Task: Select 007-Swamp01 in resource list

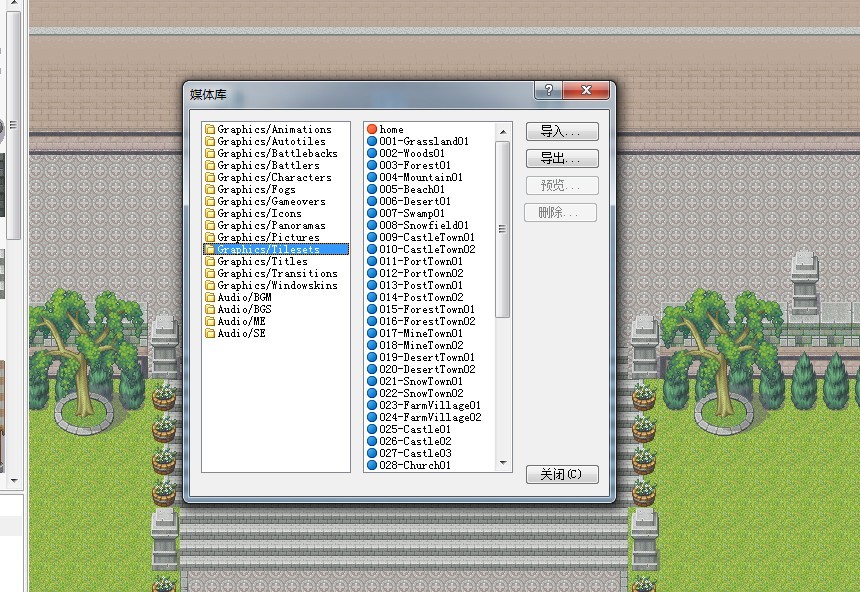Action: coord(412,213)
